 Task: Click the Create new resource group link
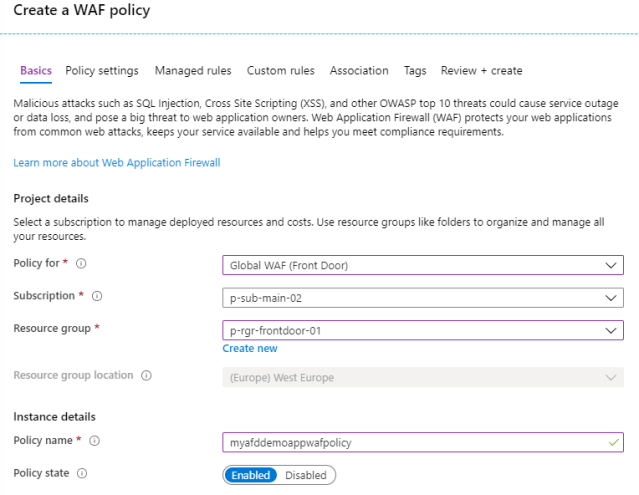[250, 349]
